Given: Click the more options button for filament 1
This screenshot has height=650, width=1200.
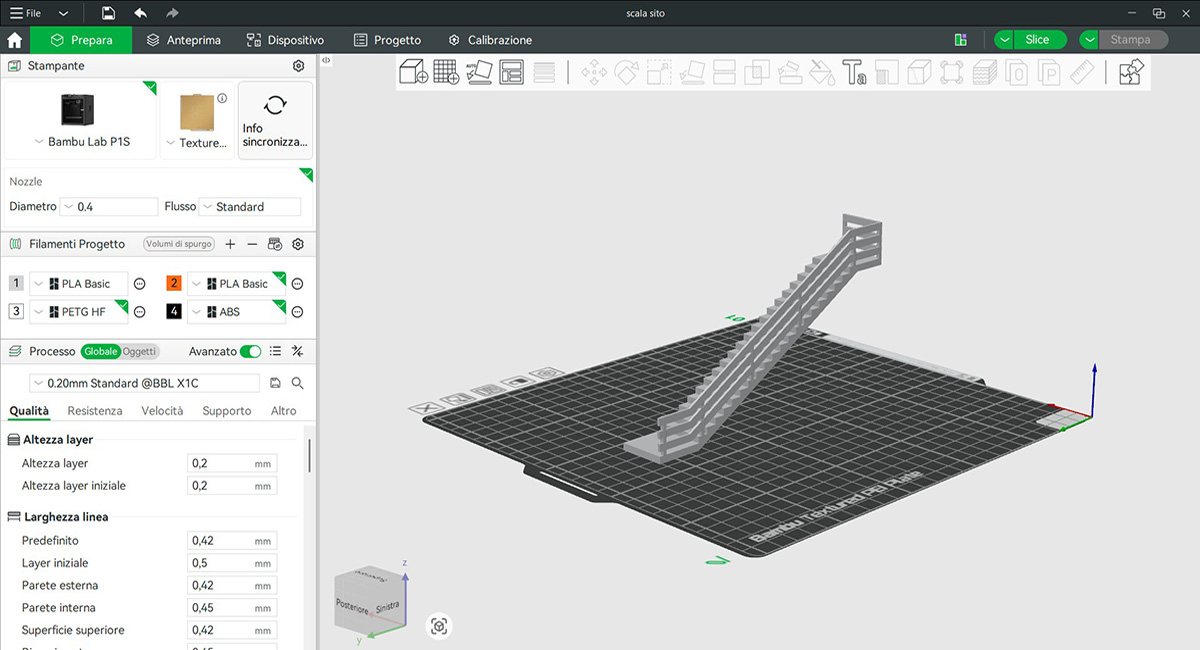Looking at the screenshot, I should click(x=140, y=284).
